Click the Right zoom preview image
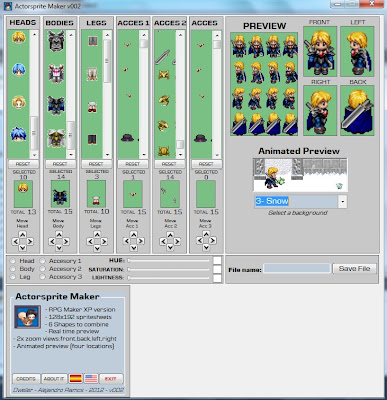The width and height of the screenshot is (387, 400). click(320, 110)
